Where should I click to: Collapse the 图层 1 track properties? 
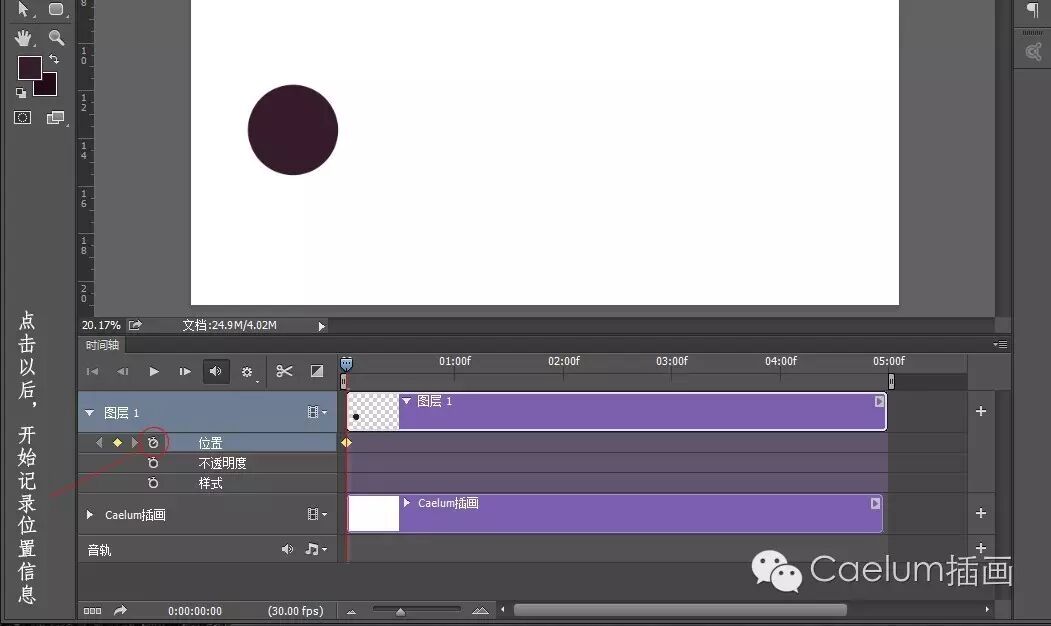[x=89, y=413]
